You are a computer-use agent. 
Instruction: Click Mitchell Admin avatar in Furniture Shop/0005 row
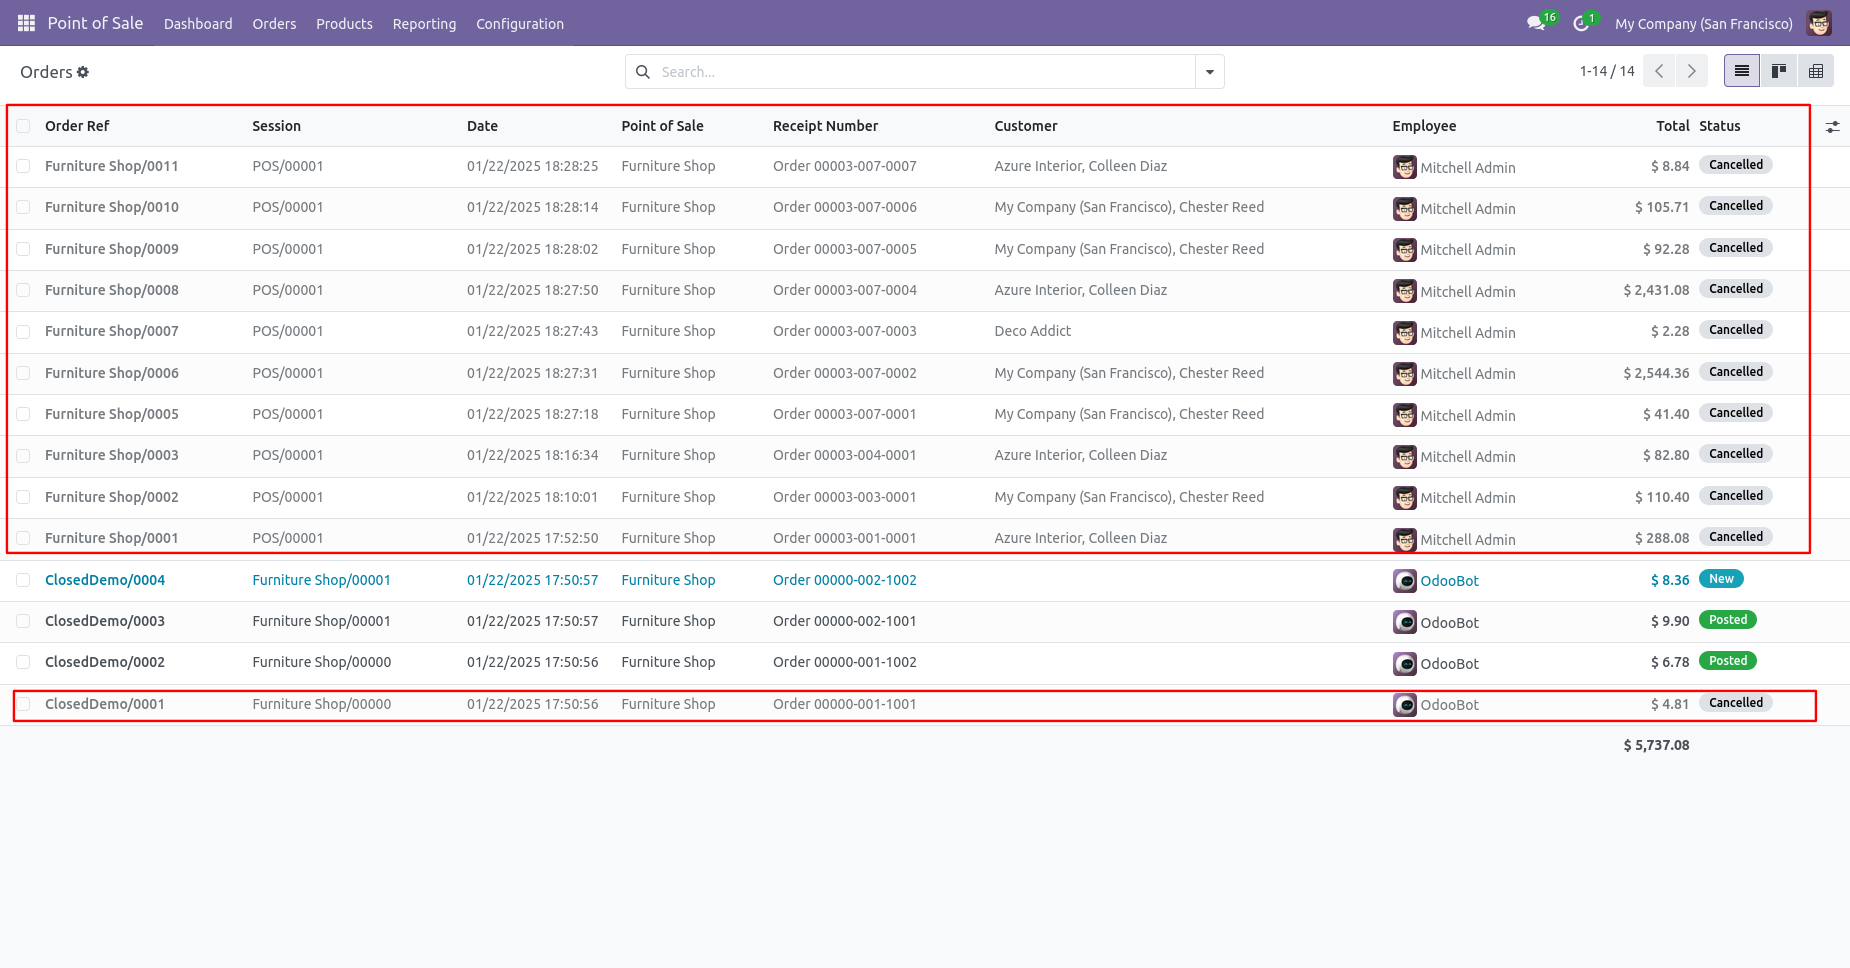coord(1405,415)
